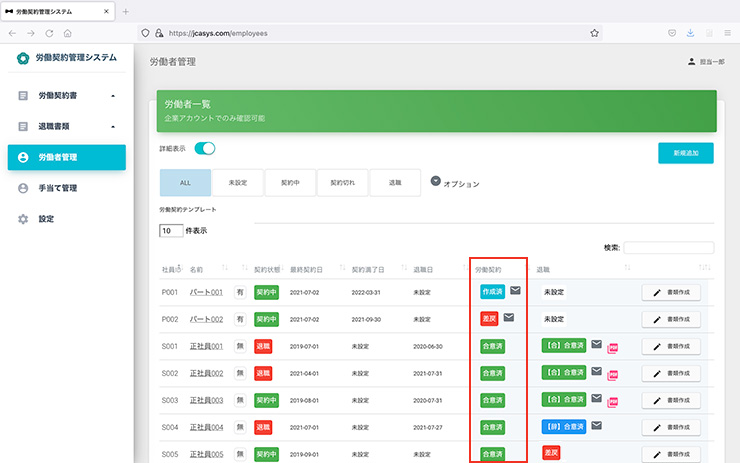Click 書類作成 button for S004

[x=671, y=427]
